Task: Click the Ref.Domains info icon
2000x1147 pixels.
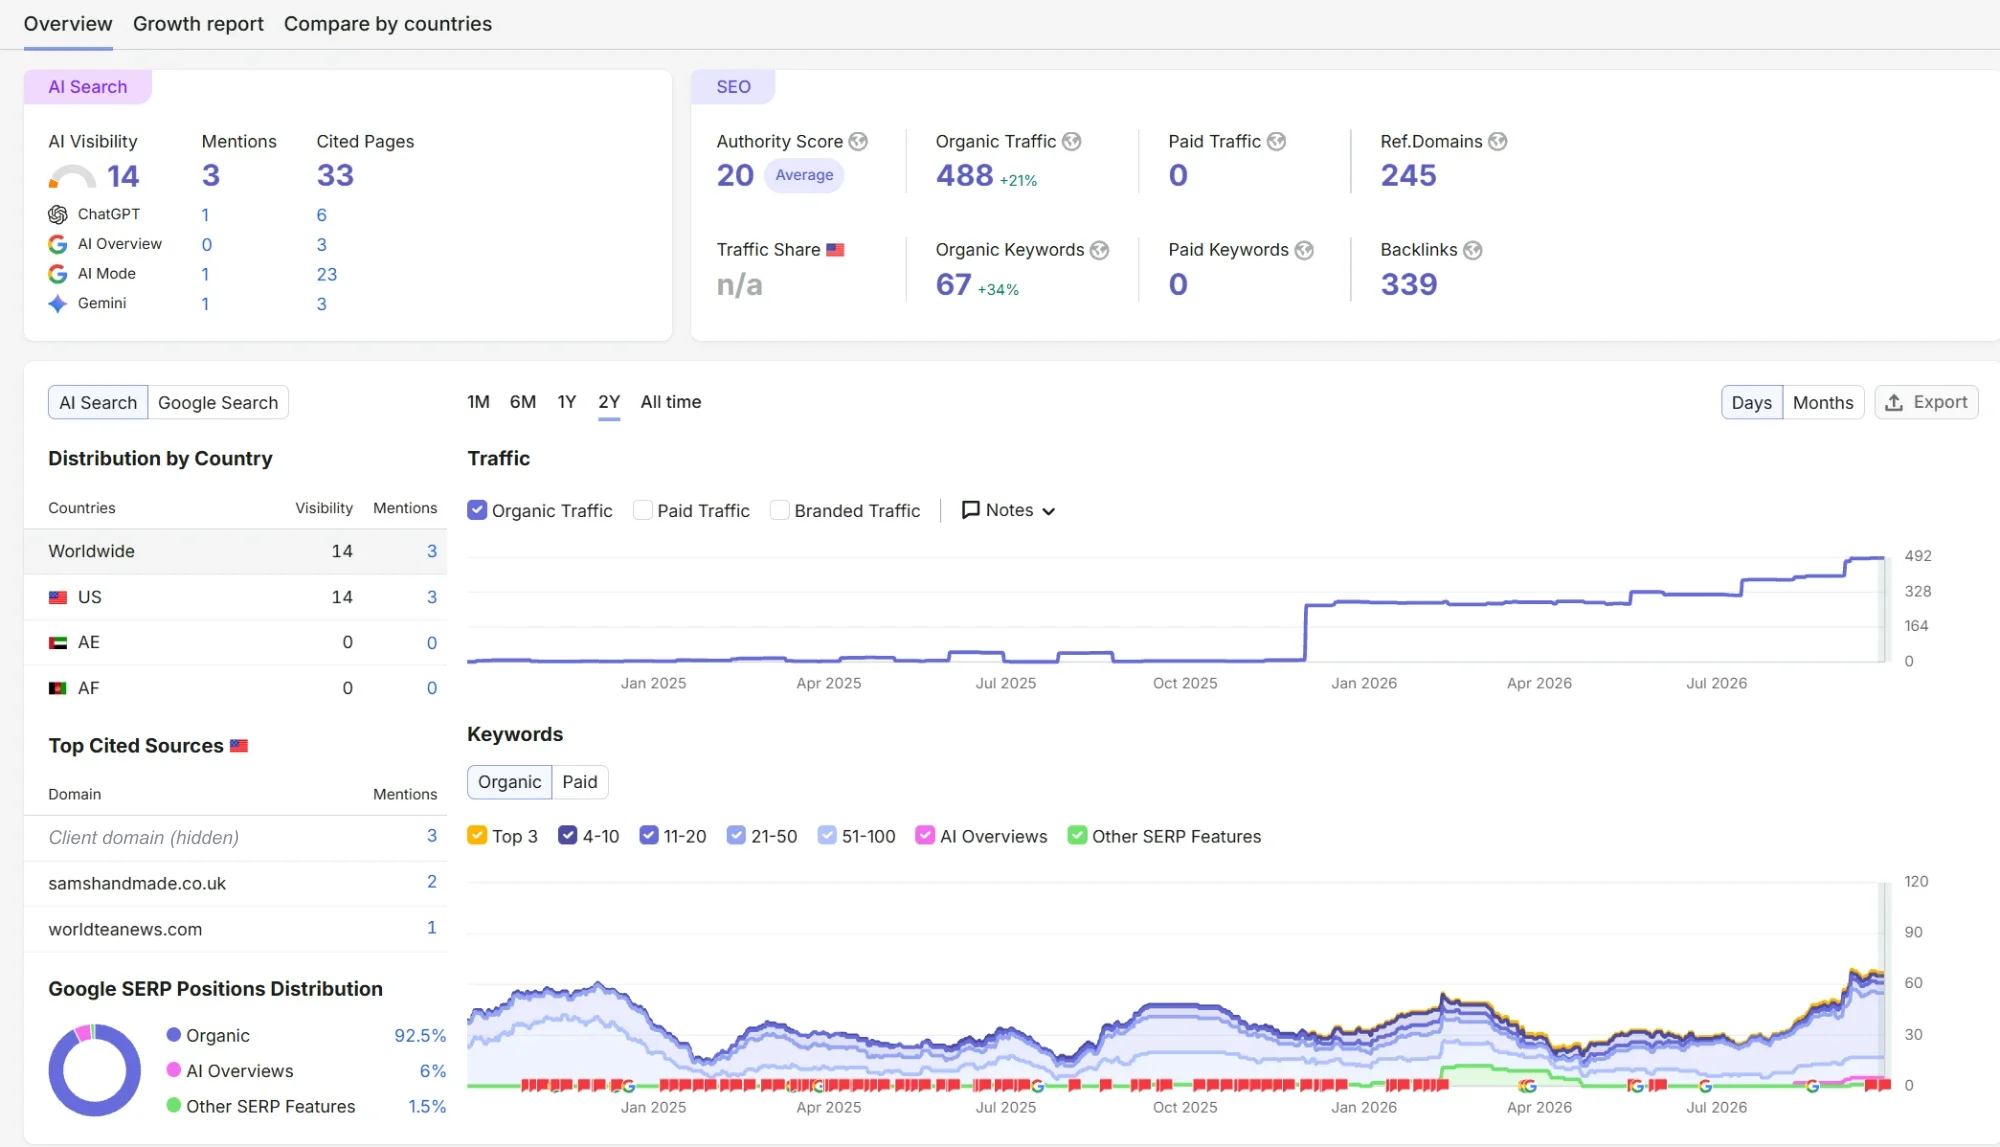Action: (x=1497, y=142)
